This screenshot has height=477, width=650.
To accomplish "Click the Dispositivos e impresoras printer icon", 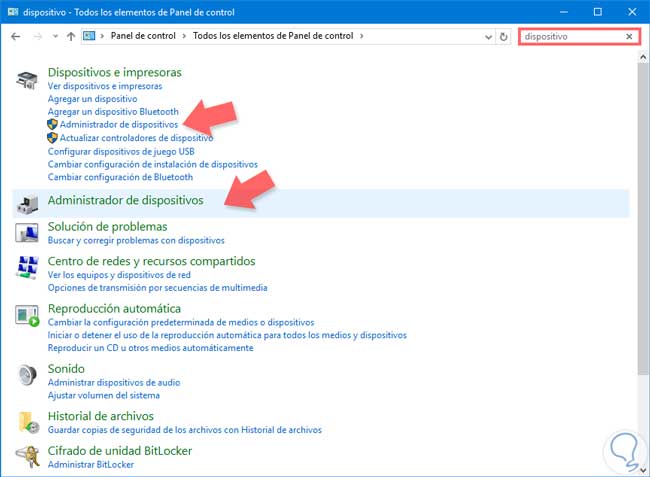I will coord(27,80).
